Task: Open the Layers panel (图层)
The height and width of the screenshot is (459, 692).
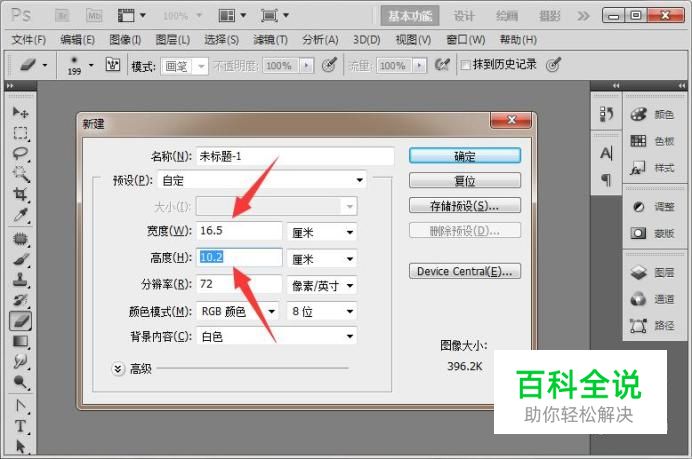Action: coord(652,272)
